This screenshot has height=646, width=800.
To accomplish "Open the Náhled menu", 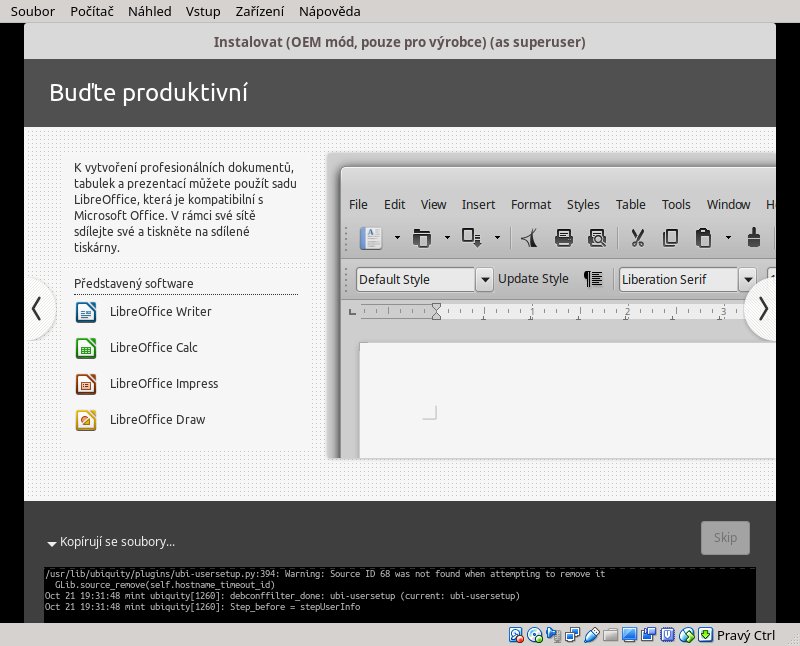I will 149,11.
